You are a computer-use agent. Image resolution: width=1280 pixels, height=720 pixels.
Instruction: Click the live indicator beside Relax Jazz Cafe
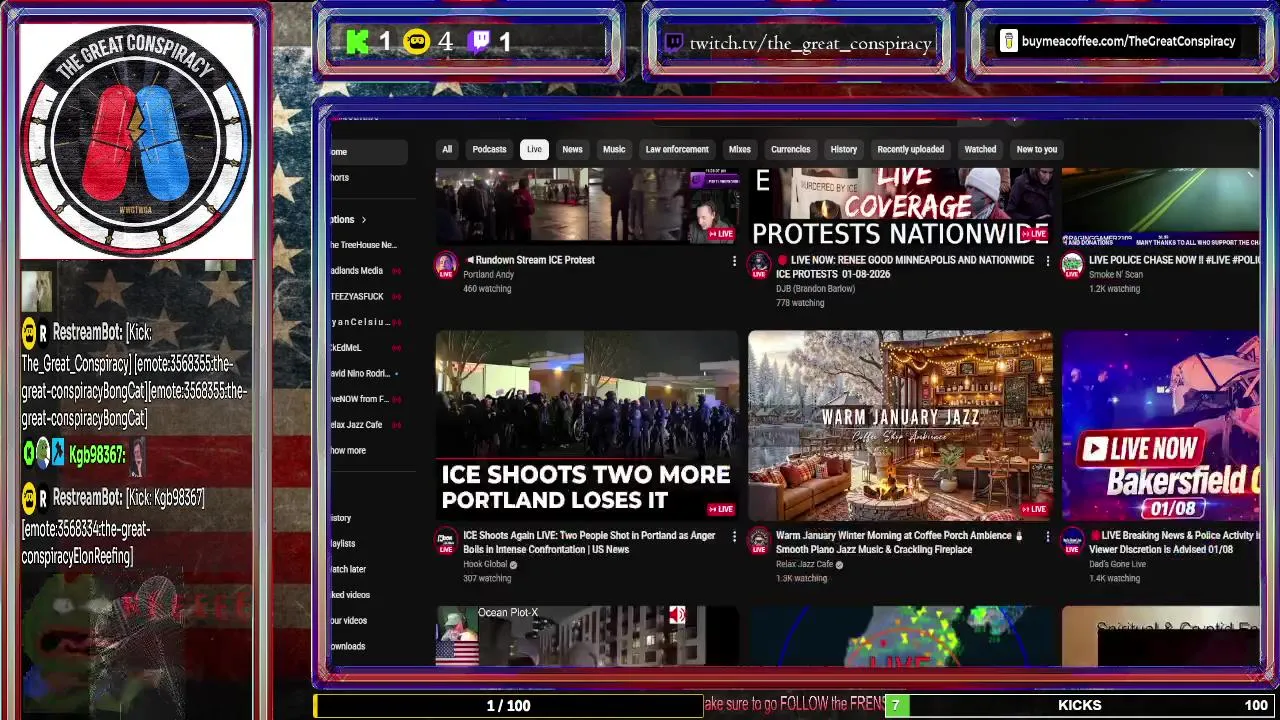click(396, 425)
